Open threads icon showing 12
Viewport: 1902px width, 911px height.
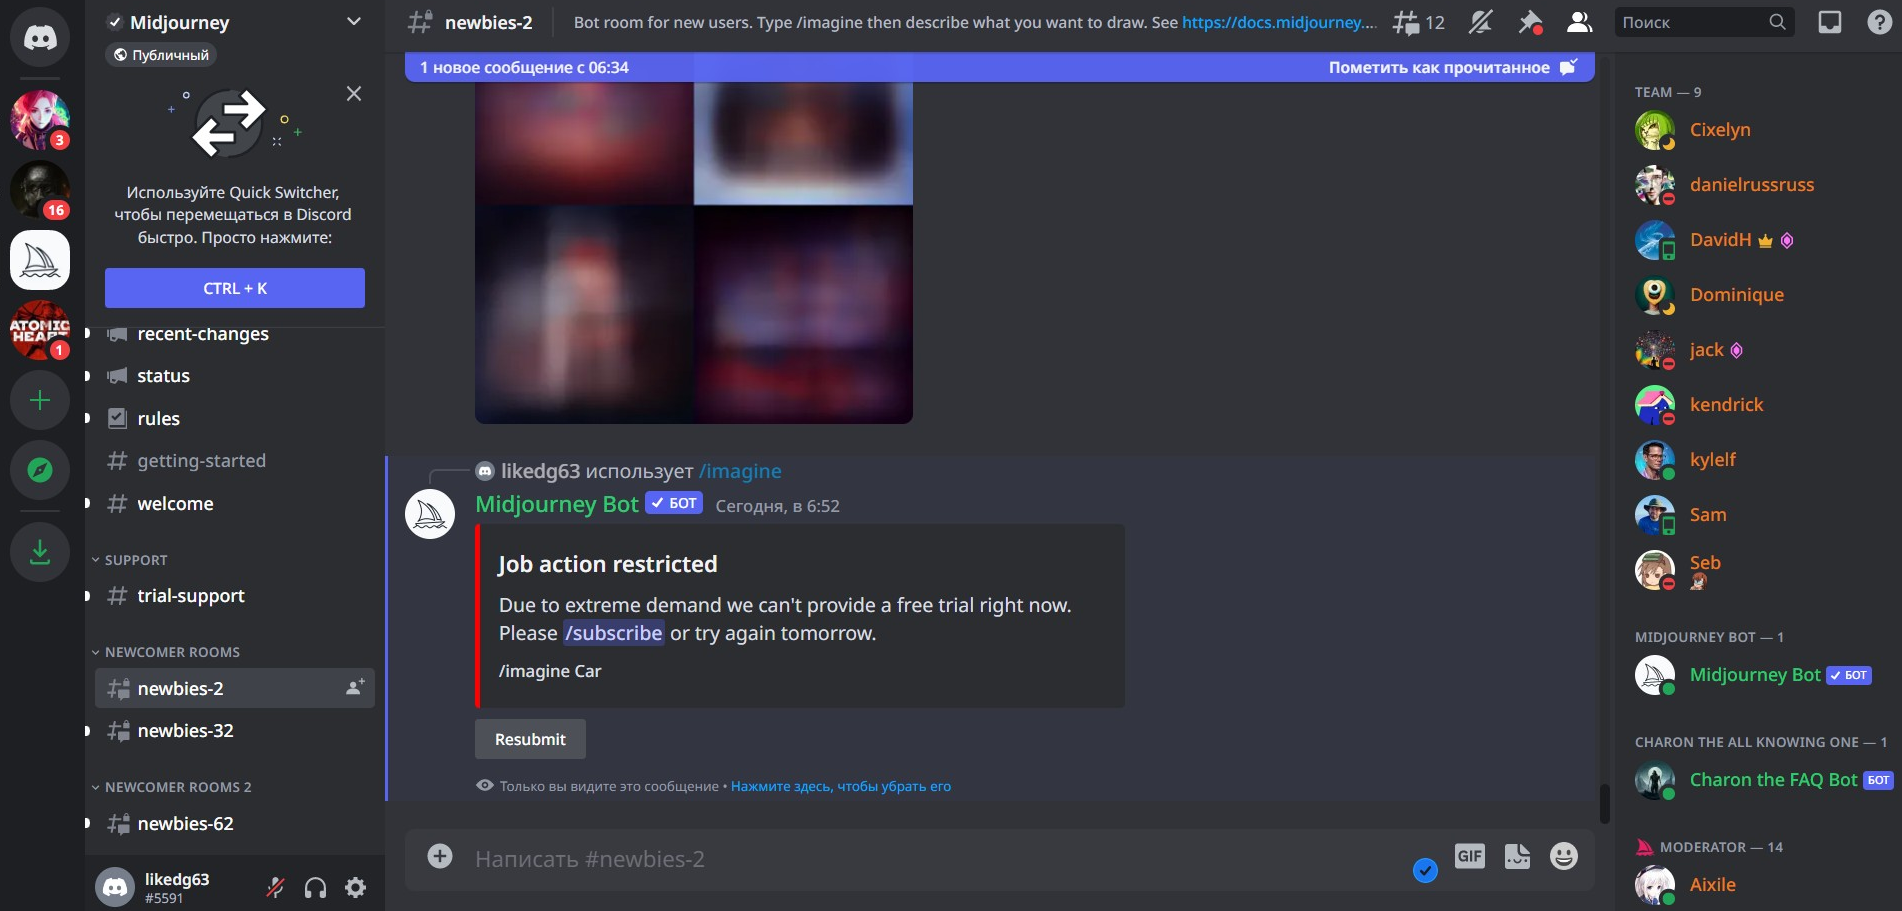[1419, 22]
